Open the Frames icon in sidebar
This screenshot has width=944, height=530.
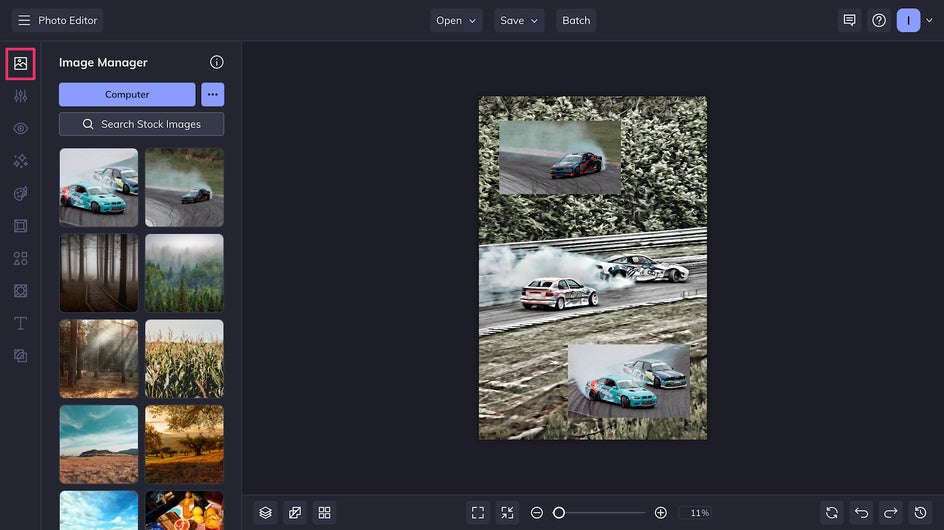point(20,226)
